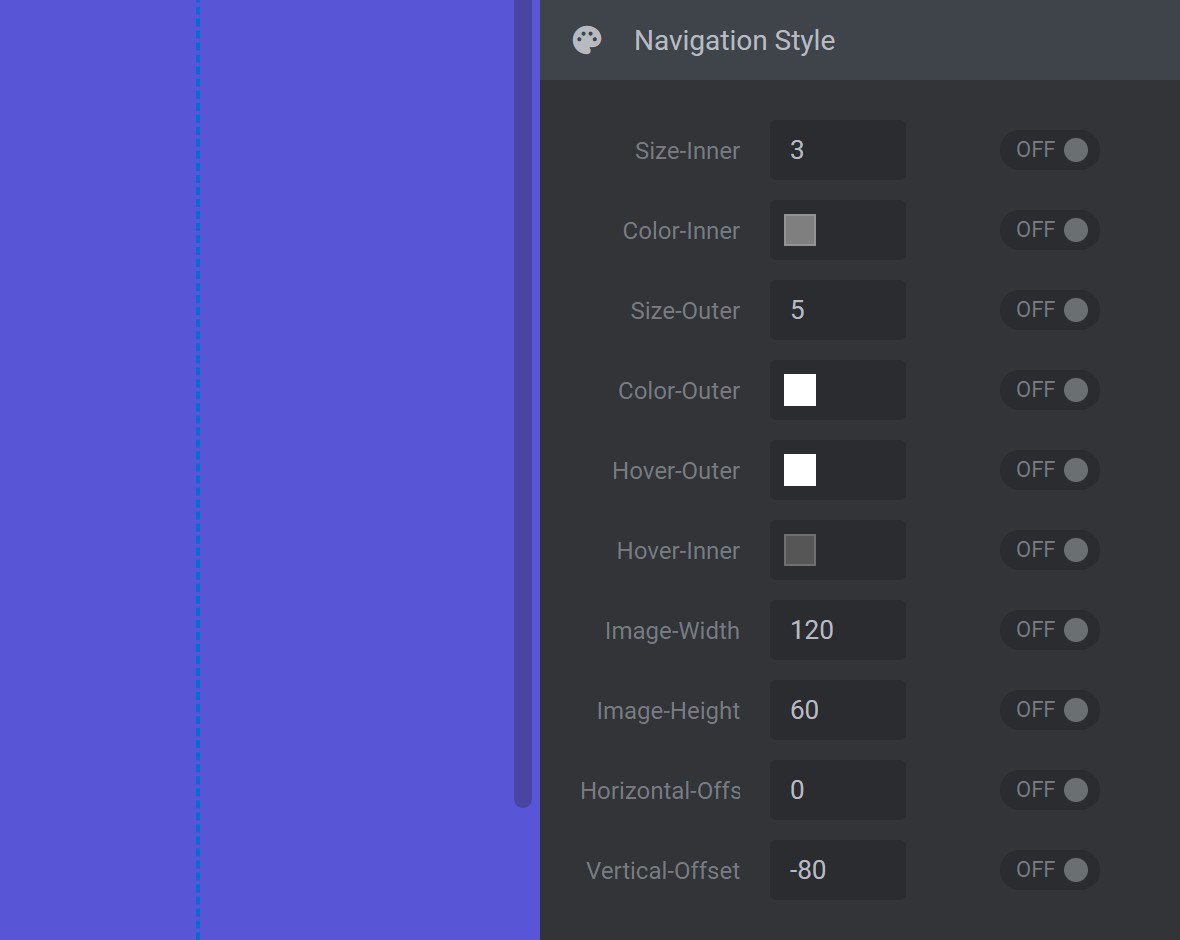This screenshot has width=1180, height=940.
Task: Click the Size-Inner field showing 3
Action: pos(838,150)
